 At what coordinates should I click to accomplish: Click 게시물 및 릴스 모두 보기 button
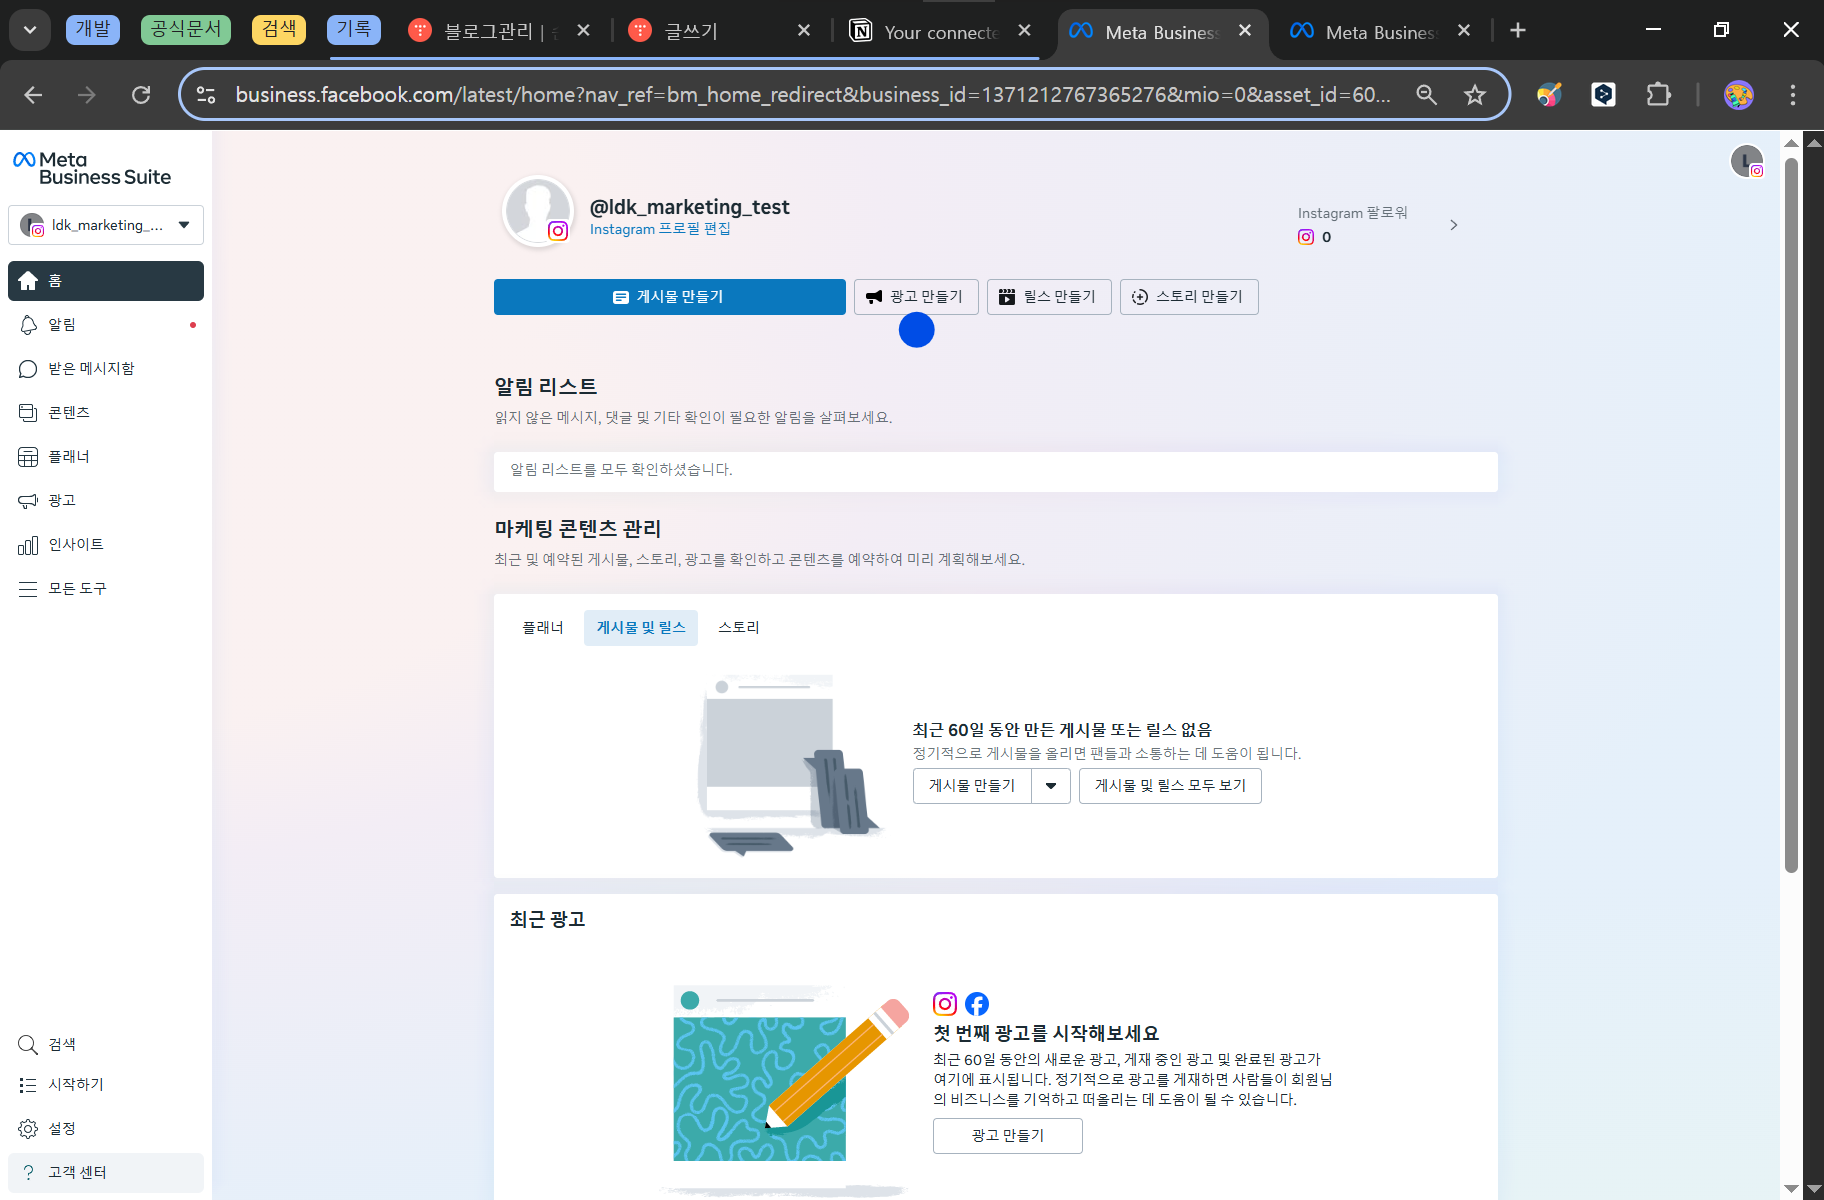pos(1170,786)
